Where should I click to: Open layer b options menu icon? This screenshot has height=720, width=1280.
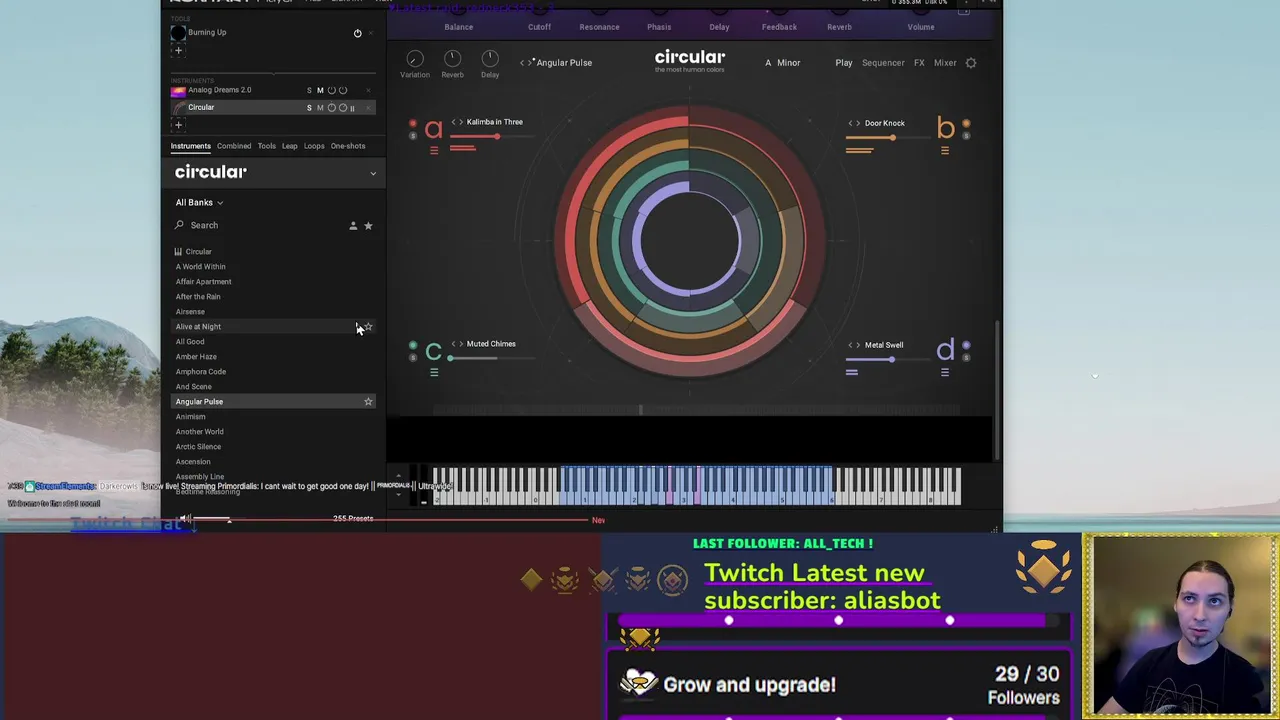[945, 151]
